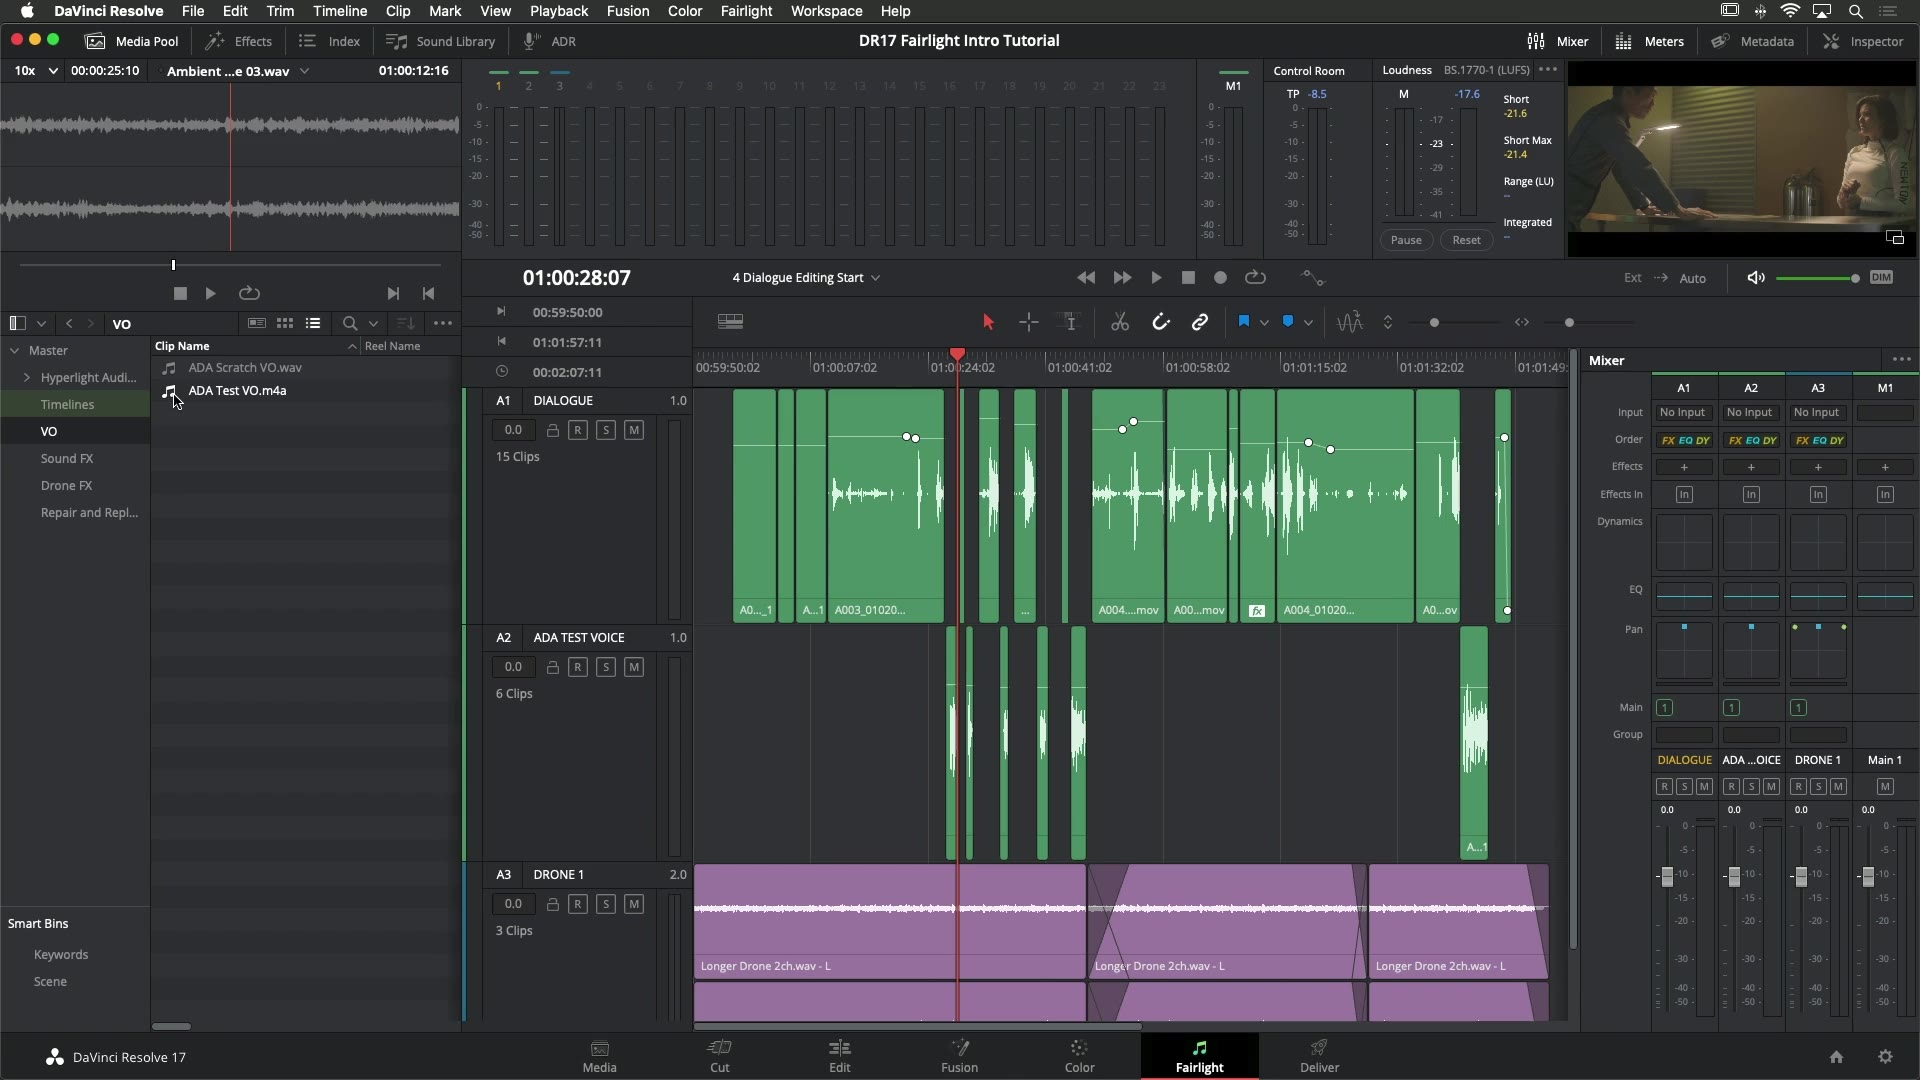Click the blue flag icon
1920x1080 pixels.
tap(1244, 322)
